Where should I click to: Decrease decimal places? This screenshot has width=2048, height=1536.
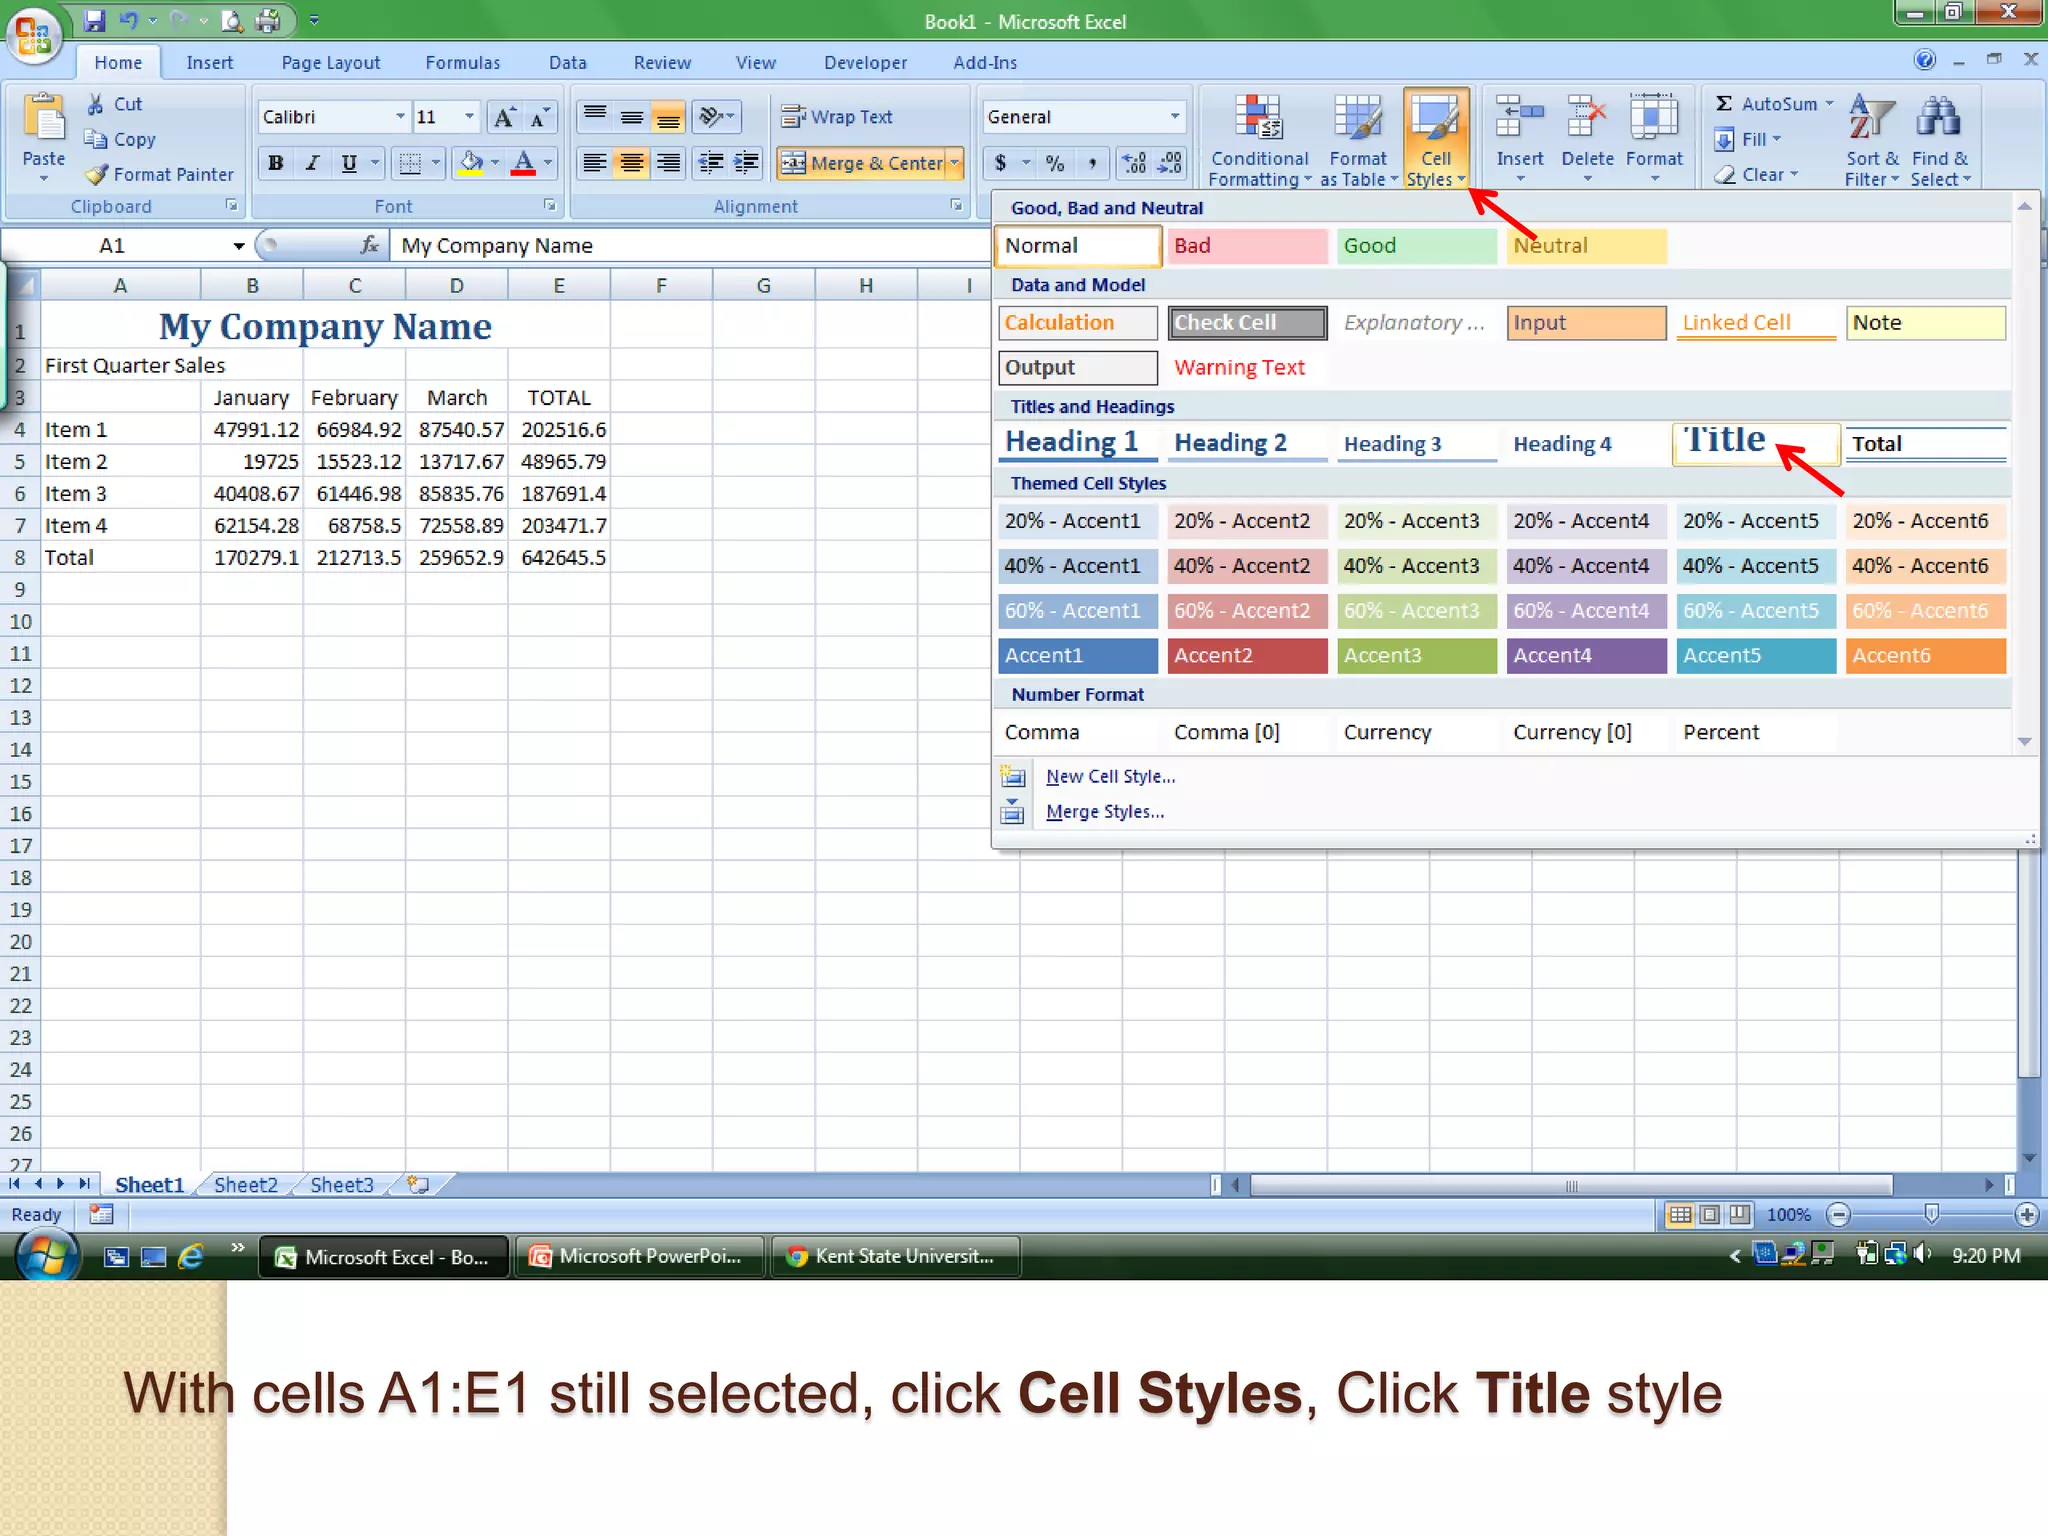point(1169,163)
